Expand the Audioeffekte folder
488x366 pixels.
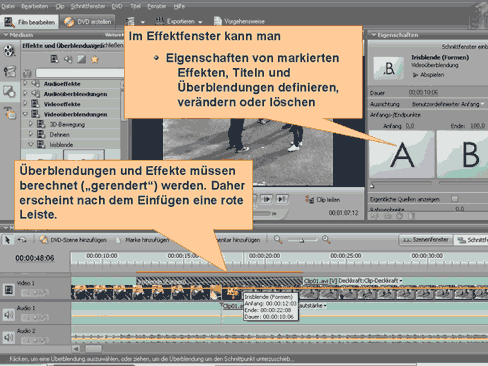click(25, 83)
